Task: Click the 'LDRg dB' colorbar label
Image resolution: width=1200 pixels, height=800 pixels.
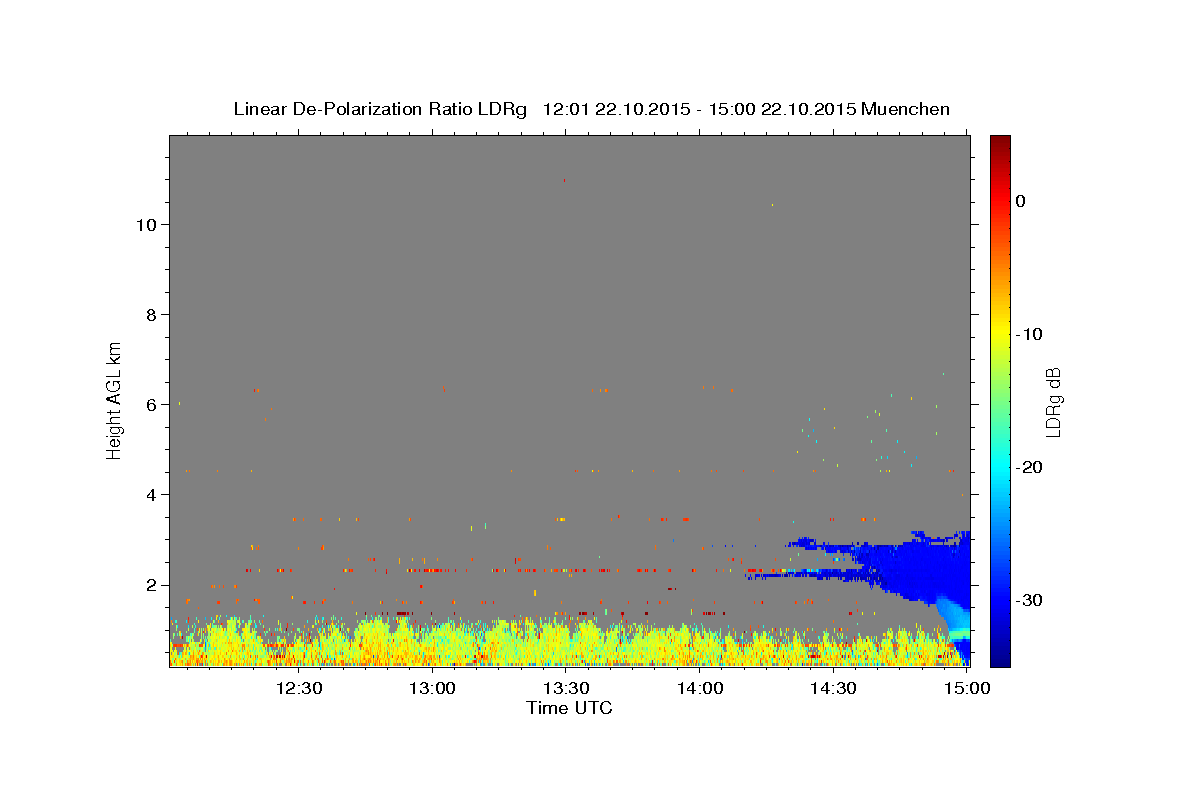Action: click(x=1053, y=402)
